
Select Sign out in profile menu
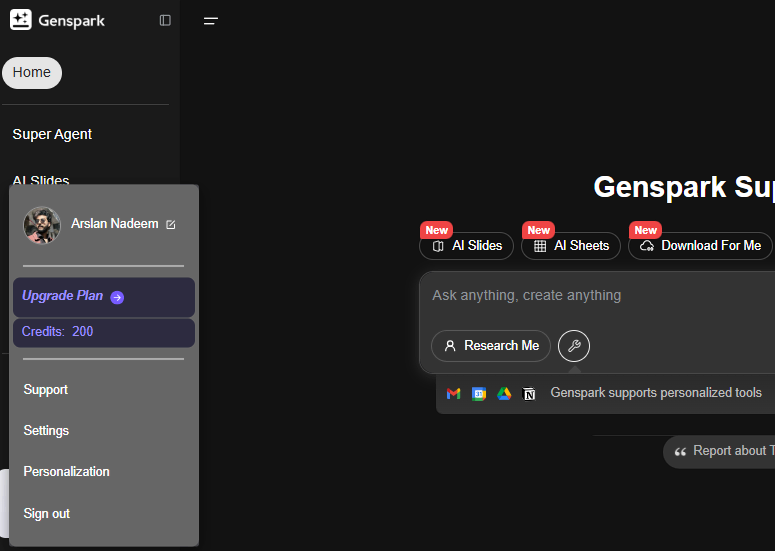click(x=47, y=514)
